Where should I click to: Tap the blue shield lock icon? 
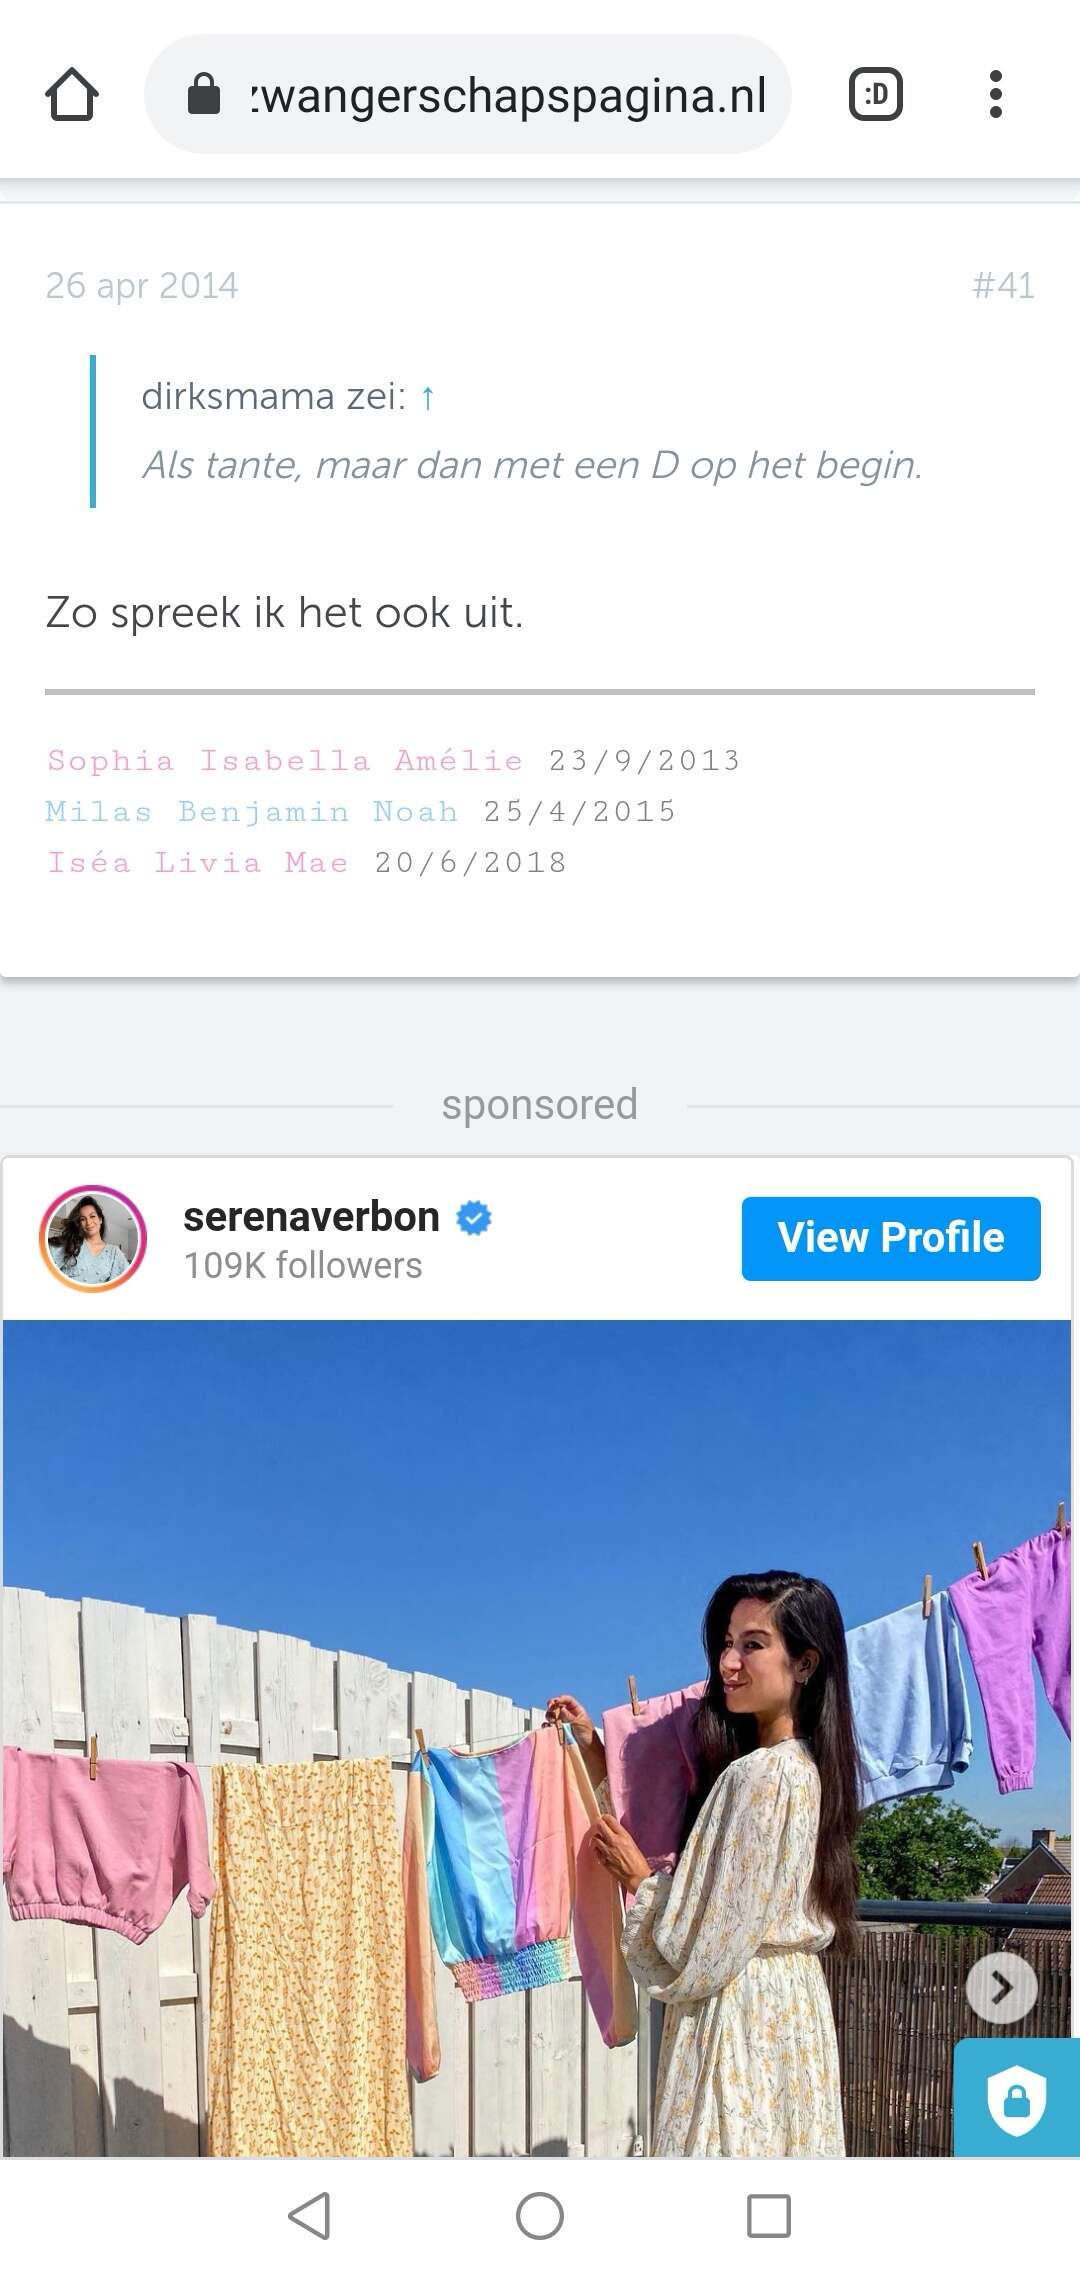(x=1017, y=2098)
